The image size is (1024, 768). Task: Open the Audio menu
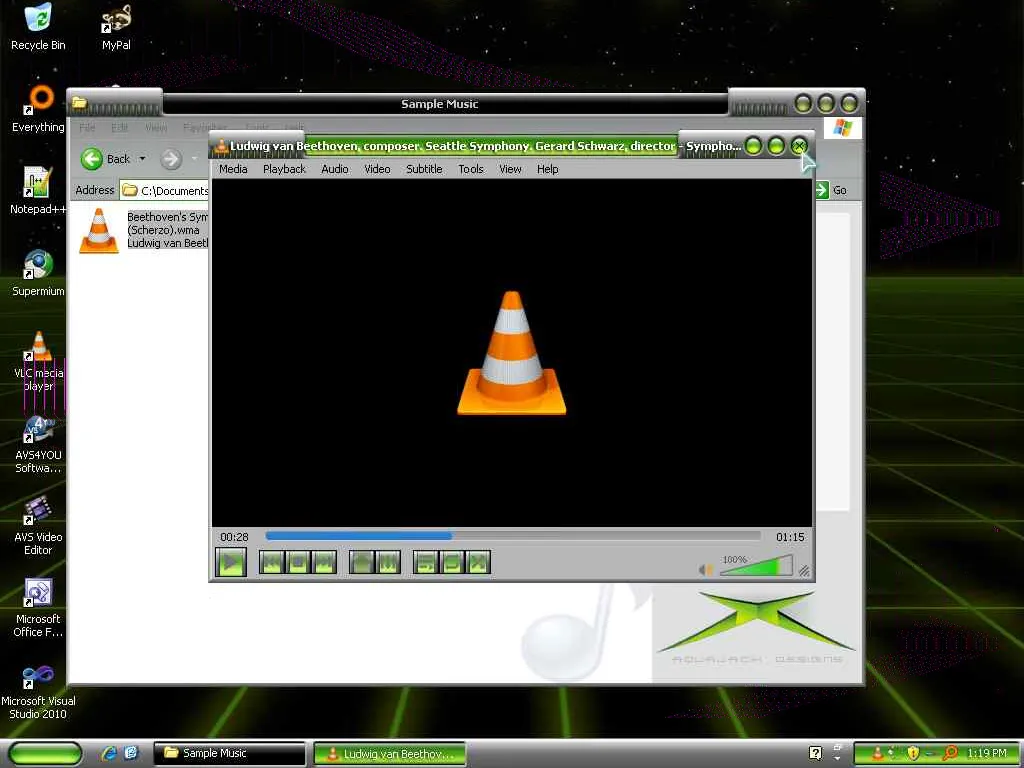click(x=334, y=169)
